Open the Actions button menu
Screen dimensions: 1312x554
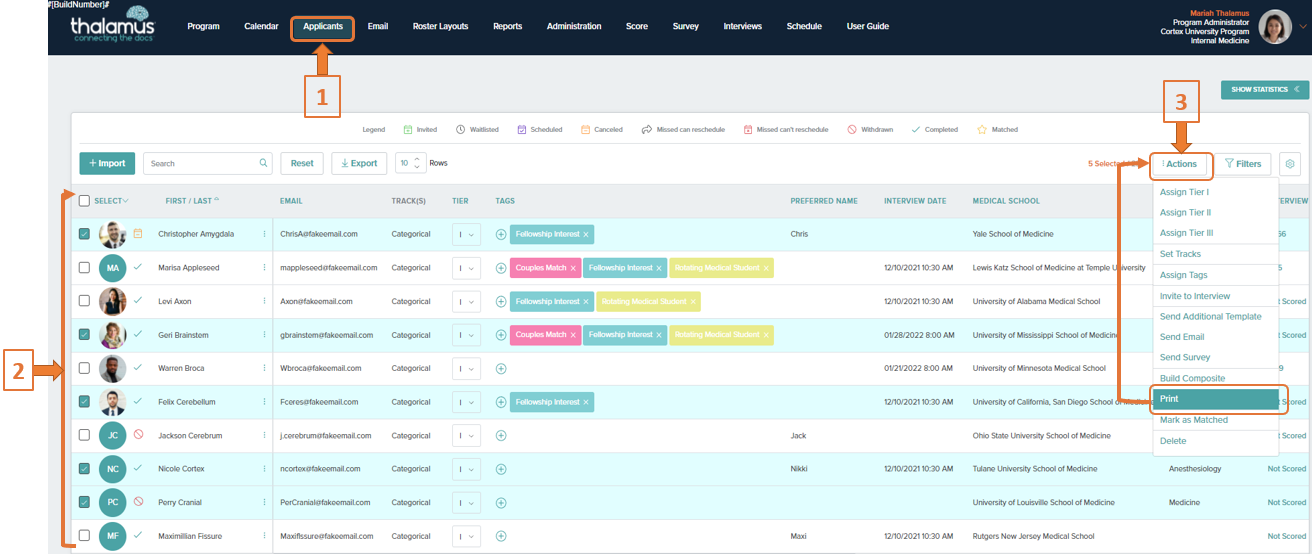tap(1180, 164)
